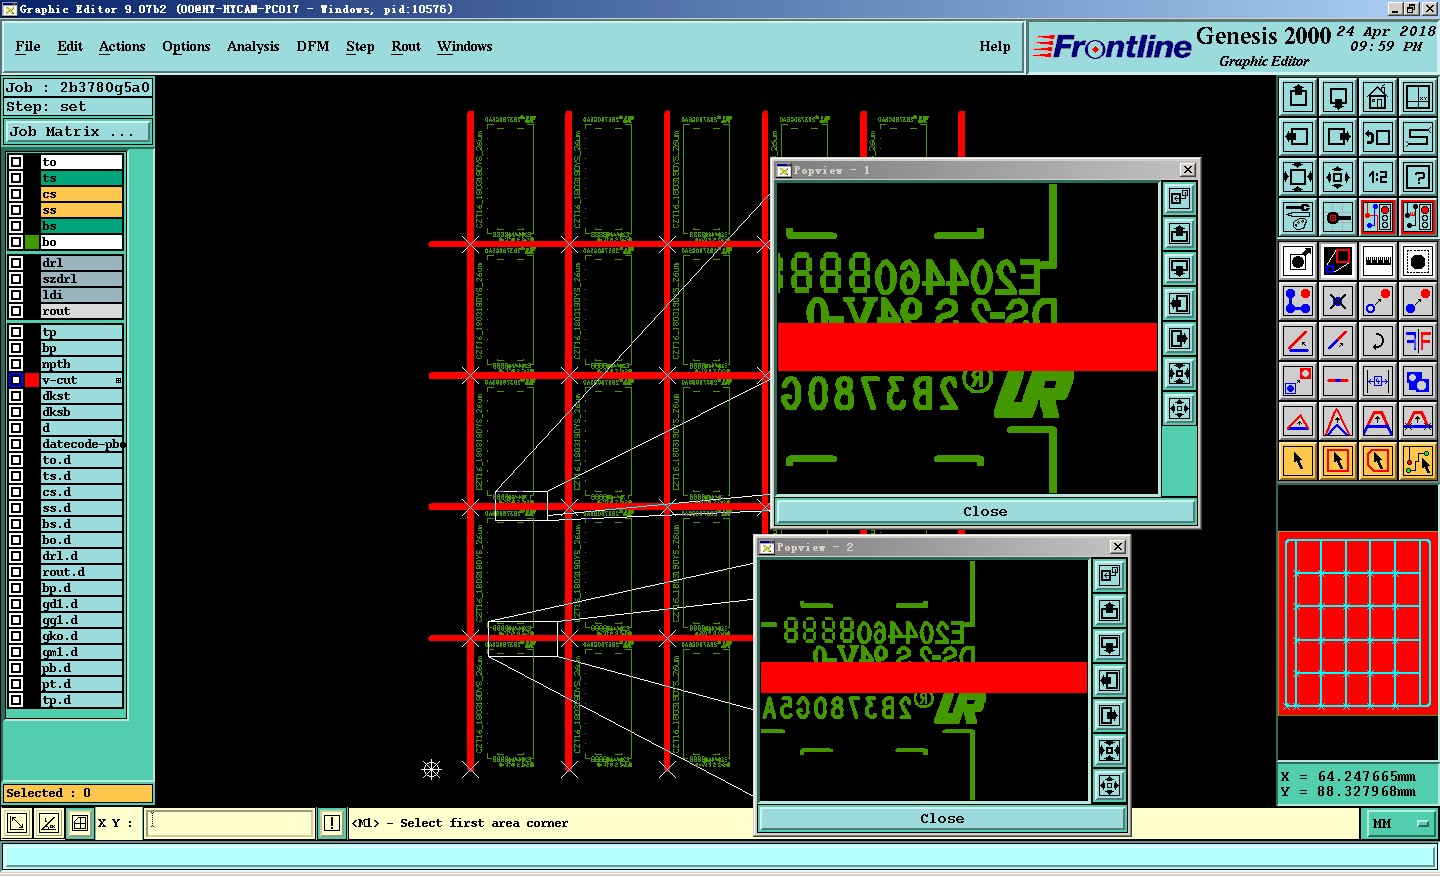Click the red panel overview thumbnail

[1357, 624]
